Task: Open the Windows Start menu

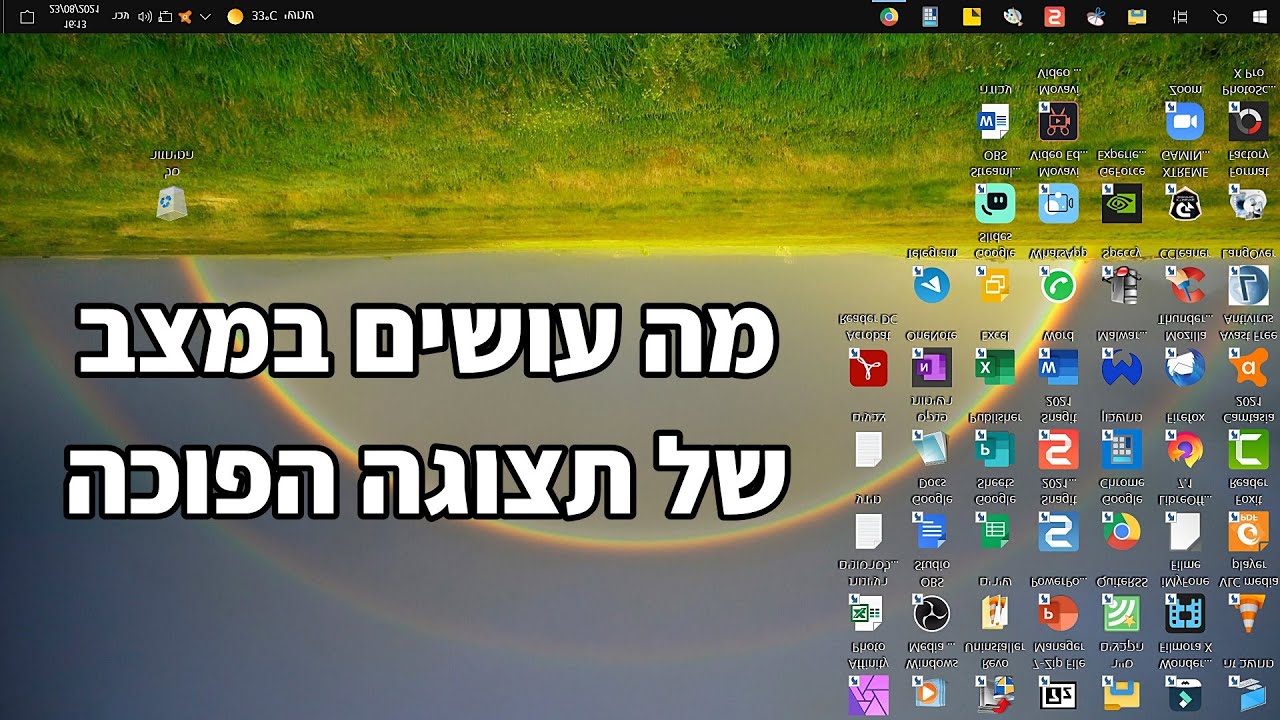Action: (x=1258, y=16)
